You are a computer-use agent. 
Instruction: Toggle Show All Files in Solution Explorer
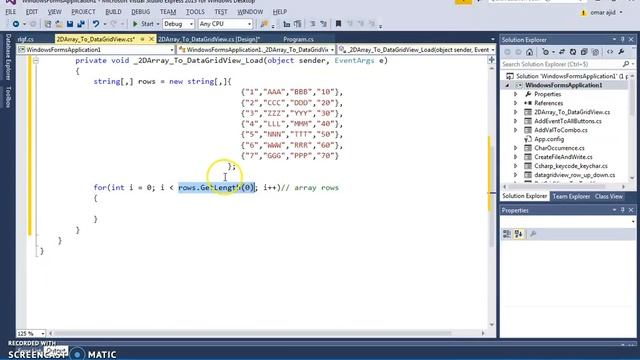coord(595,52)
